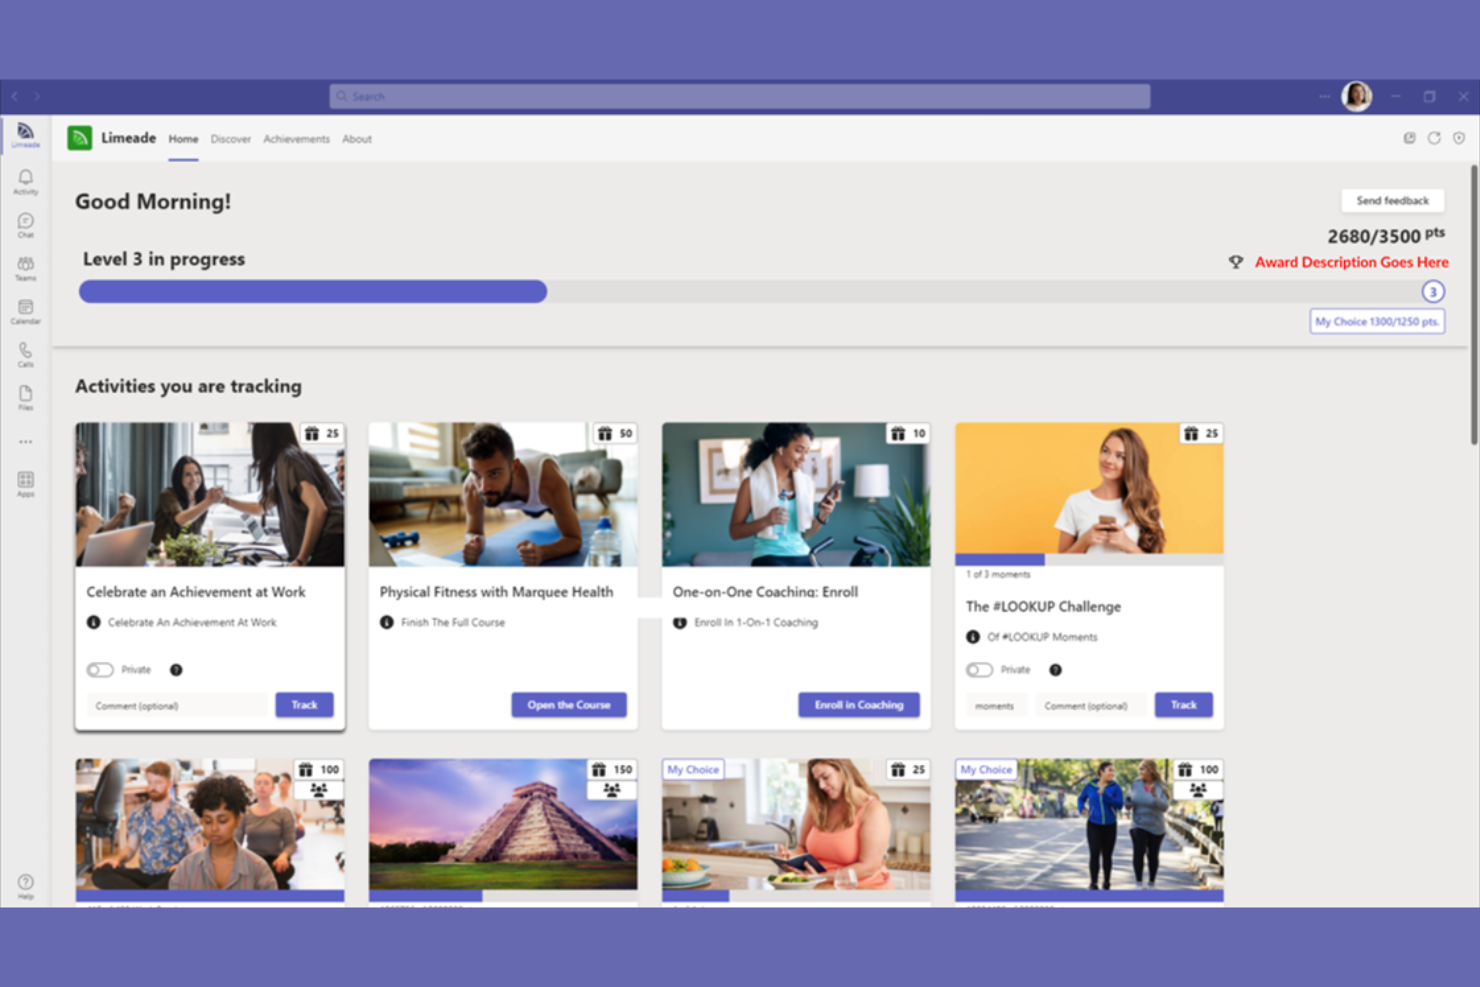1480x987 pixels.
Task: Open more options with the sidebar ellipsis
Action: click(x=25, y=440)
